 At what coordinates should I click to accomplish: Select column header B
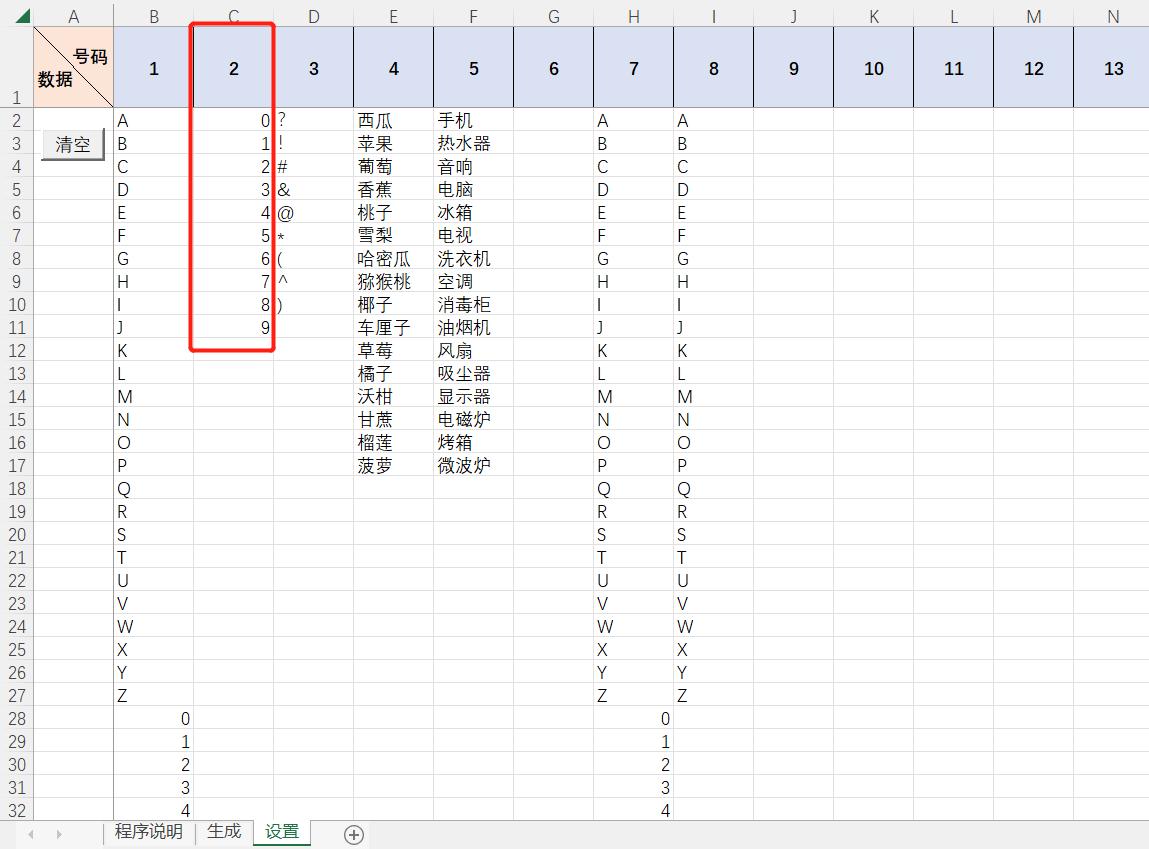coord(153,15)
